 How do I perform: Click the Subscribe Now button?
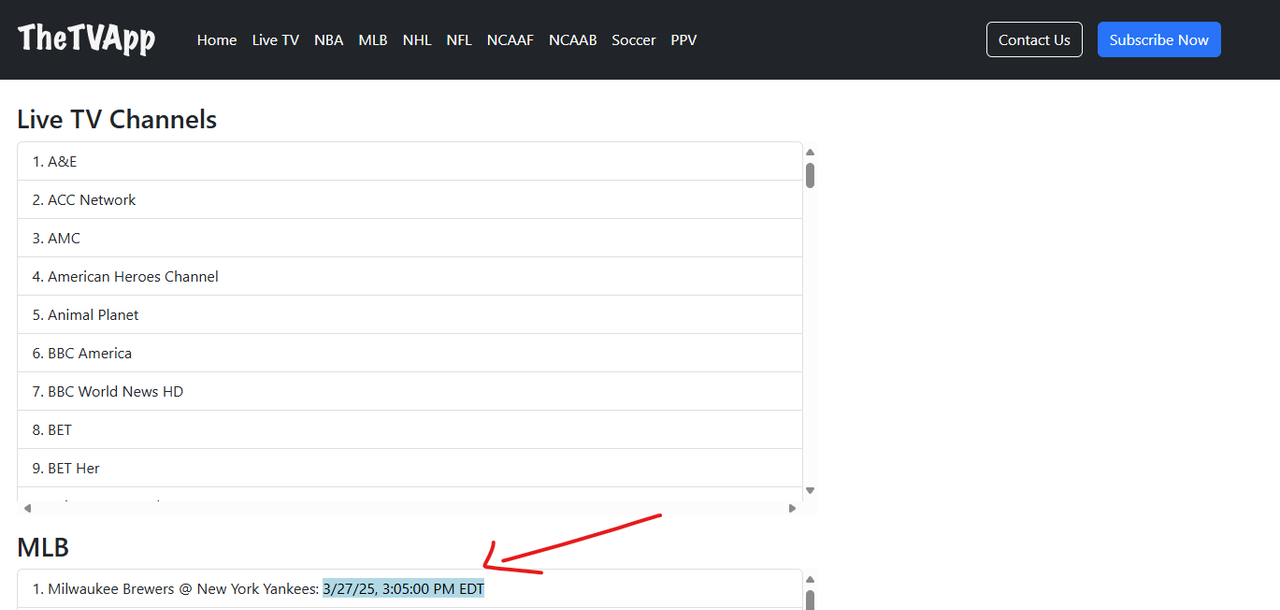(1159, 40)
